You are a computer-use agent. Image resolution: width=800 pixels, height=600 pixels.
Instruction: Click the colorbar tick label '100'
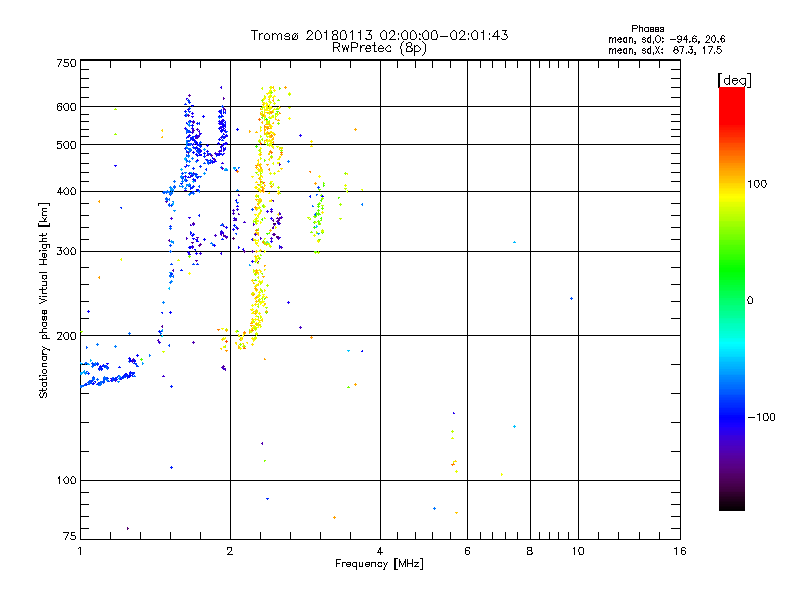coord(757,184)
